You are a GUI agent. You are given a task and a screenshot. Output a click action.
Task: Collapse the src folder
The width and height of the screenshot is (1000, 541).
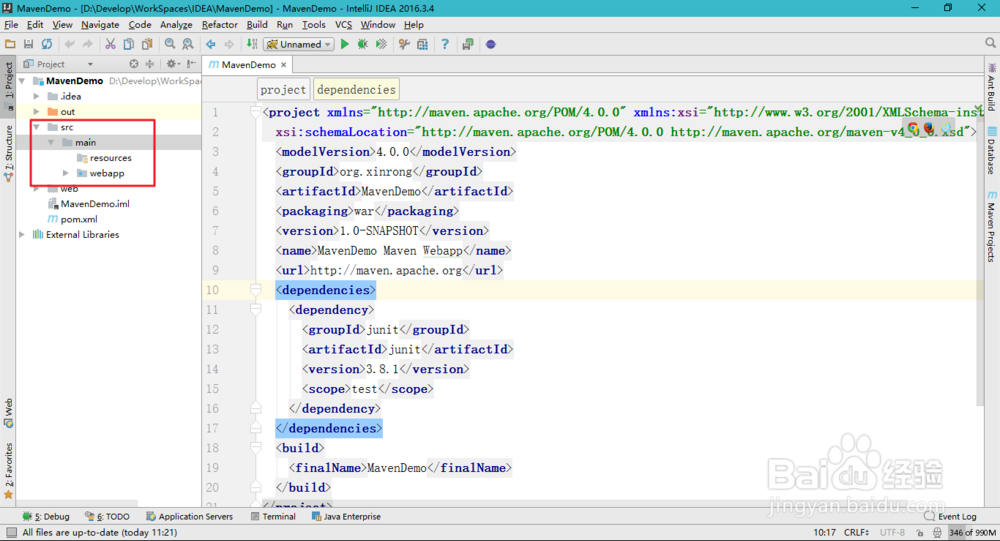36,127
